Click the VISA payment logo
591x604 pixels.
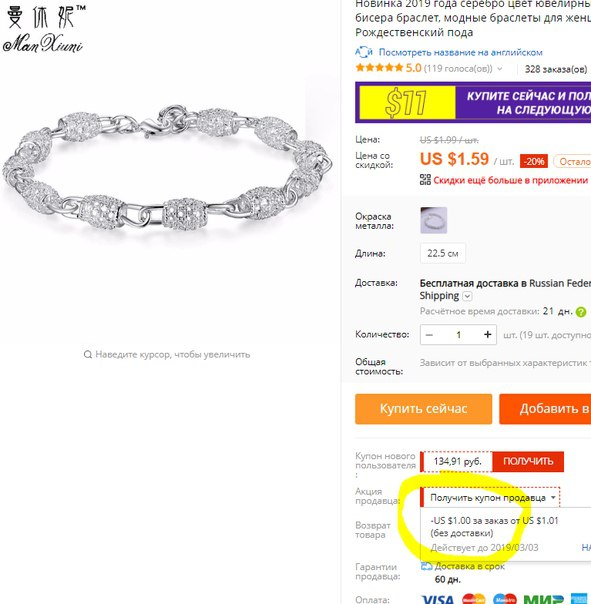[x=438, y=599]
